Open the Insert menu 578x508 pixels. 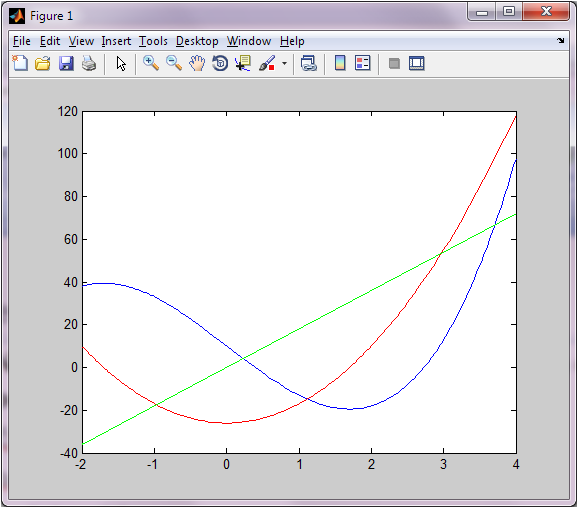(x=116, y=41)
